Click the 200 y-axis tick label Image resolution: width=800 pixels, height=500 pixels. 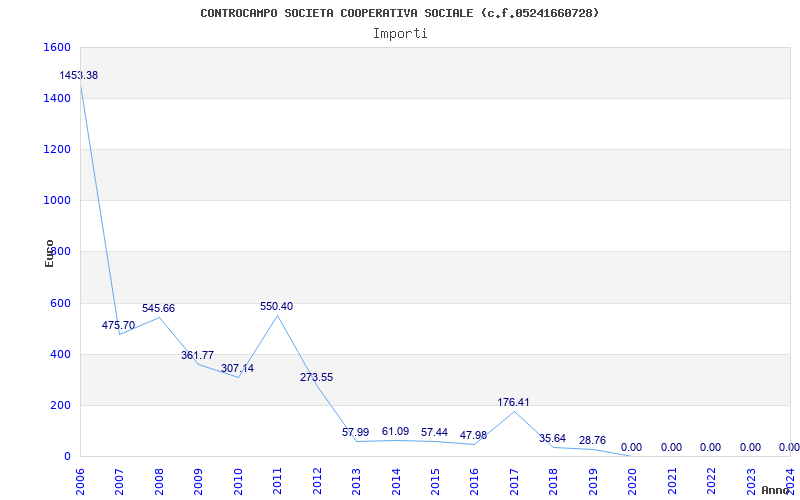pos(60,405)
